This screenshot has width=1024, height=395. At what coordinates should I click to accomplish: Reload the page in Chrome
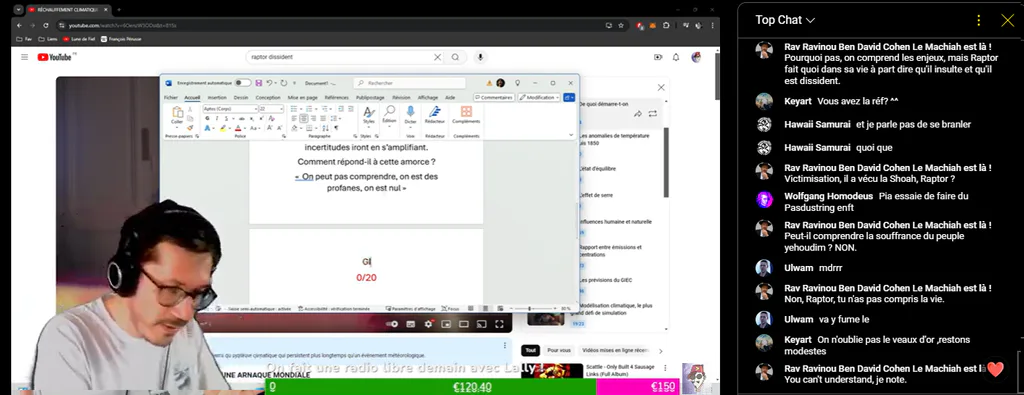coord(46,25)
